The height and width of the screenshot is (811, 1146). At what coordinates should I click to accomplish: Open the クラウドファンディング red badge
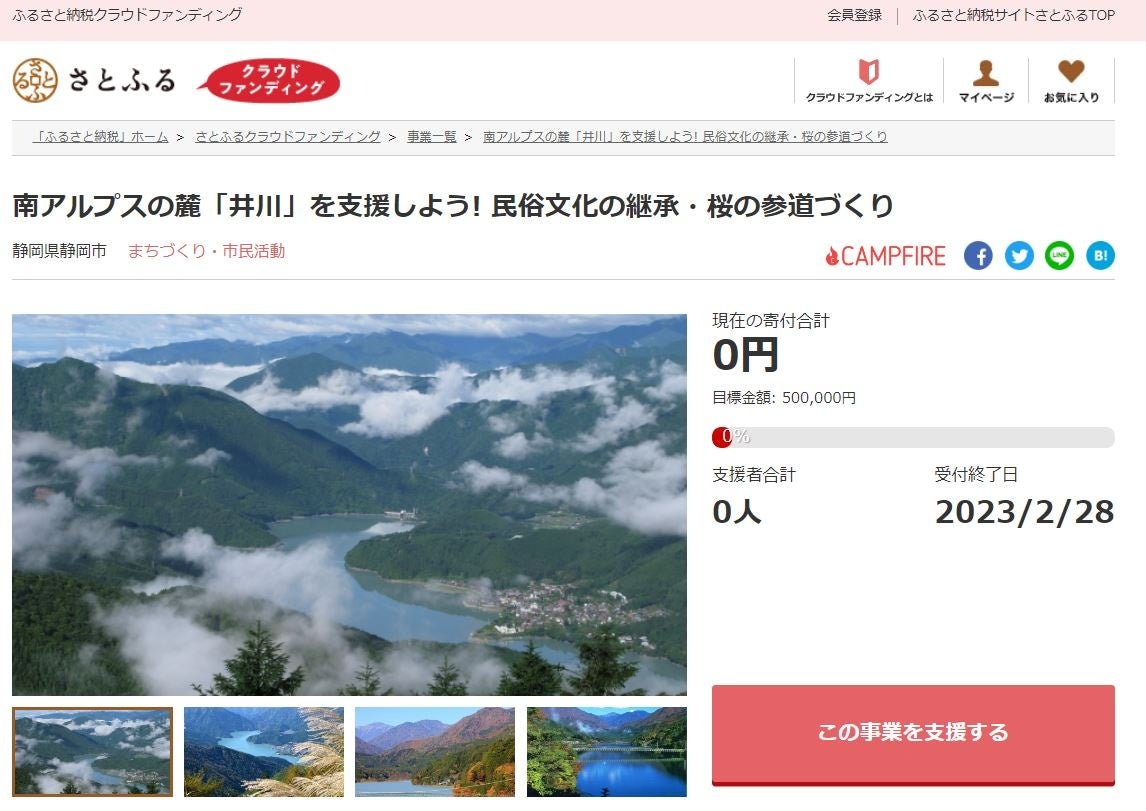(270, 80)
